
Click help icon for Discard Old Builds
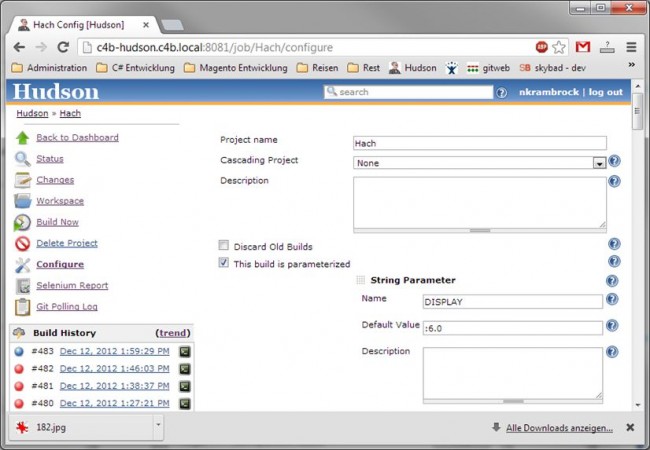pos(614,244)
